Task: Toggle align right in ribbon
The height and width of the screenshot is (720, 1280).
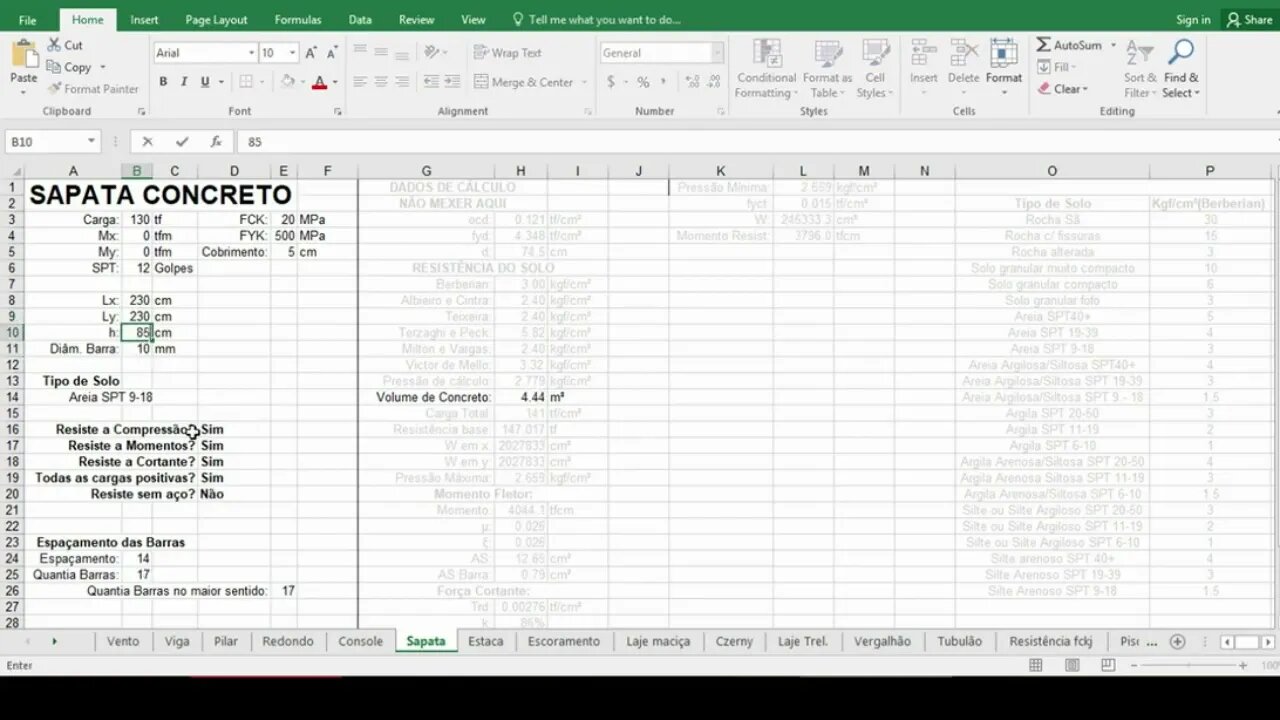Action: 402,82
